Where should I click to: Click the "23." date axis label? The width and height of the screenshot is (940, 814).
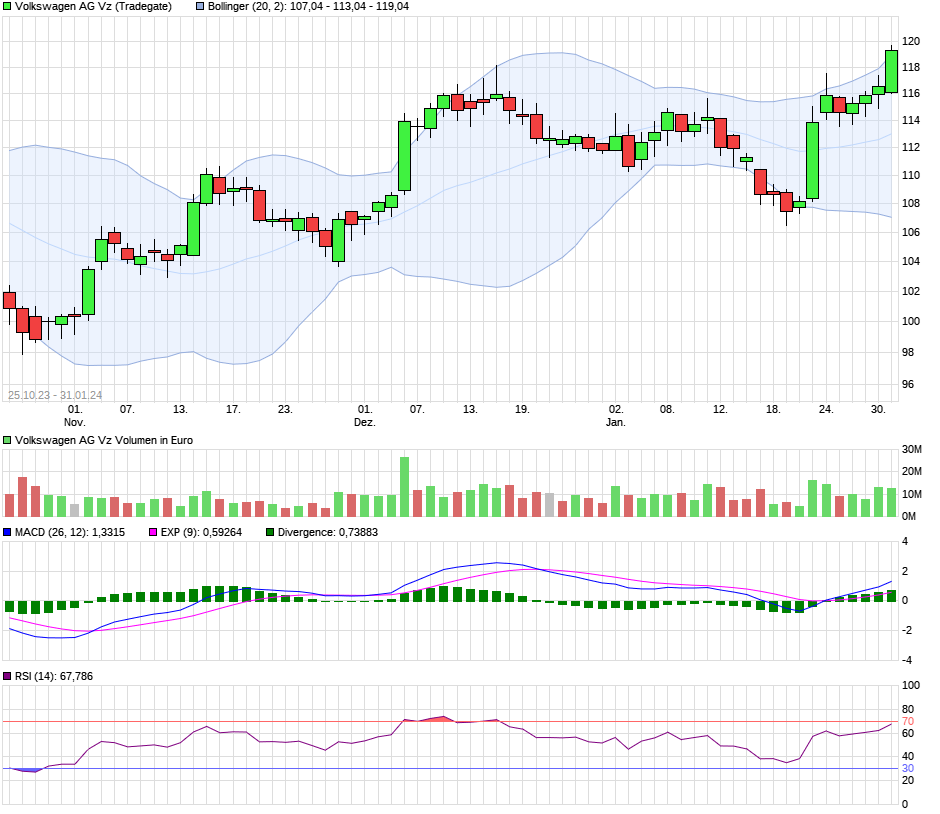pos(285,409)
